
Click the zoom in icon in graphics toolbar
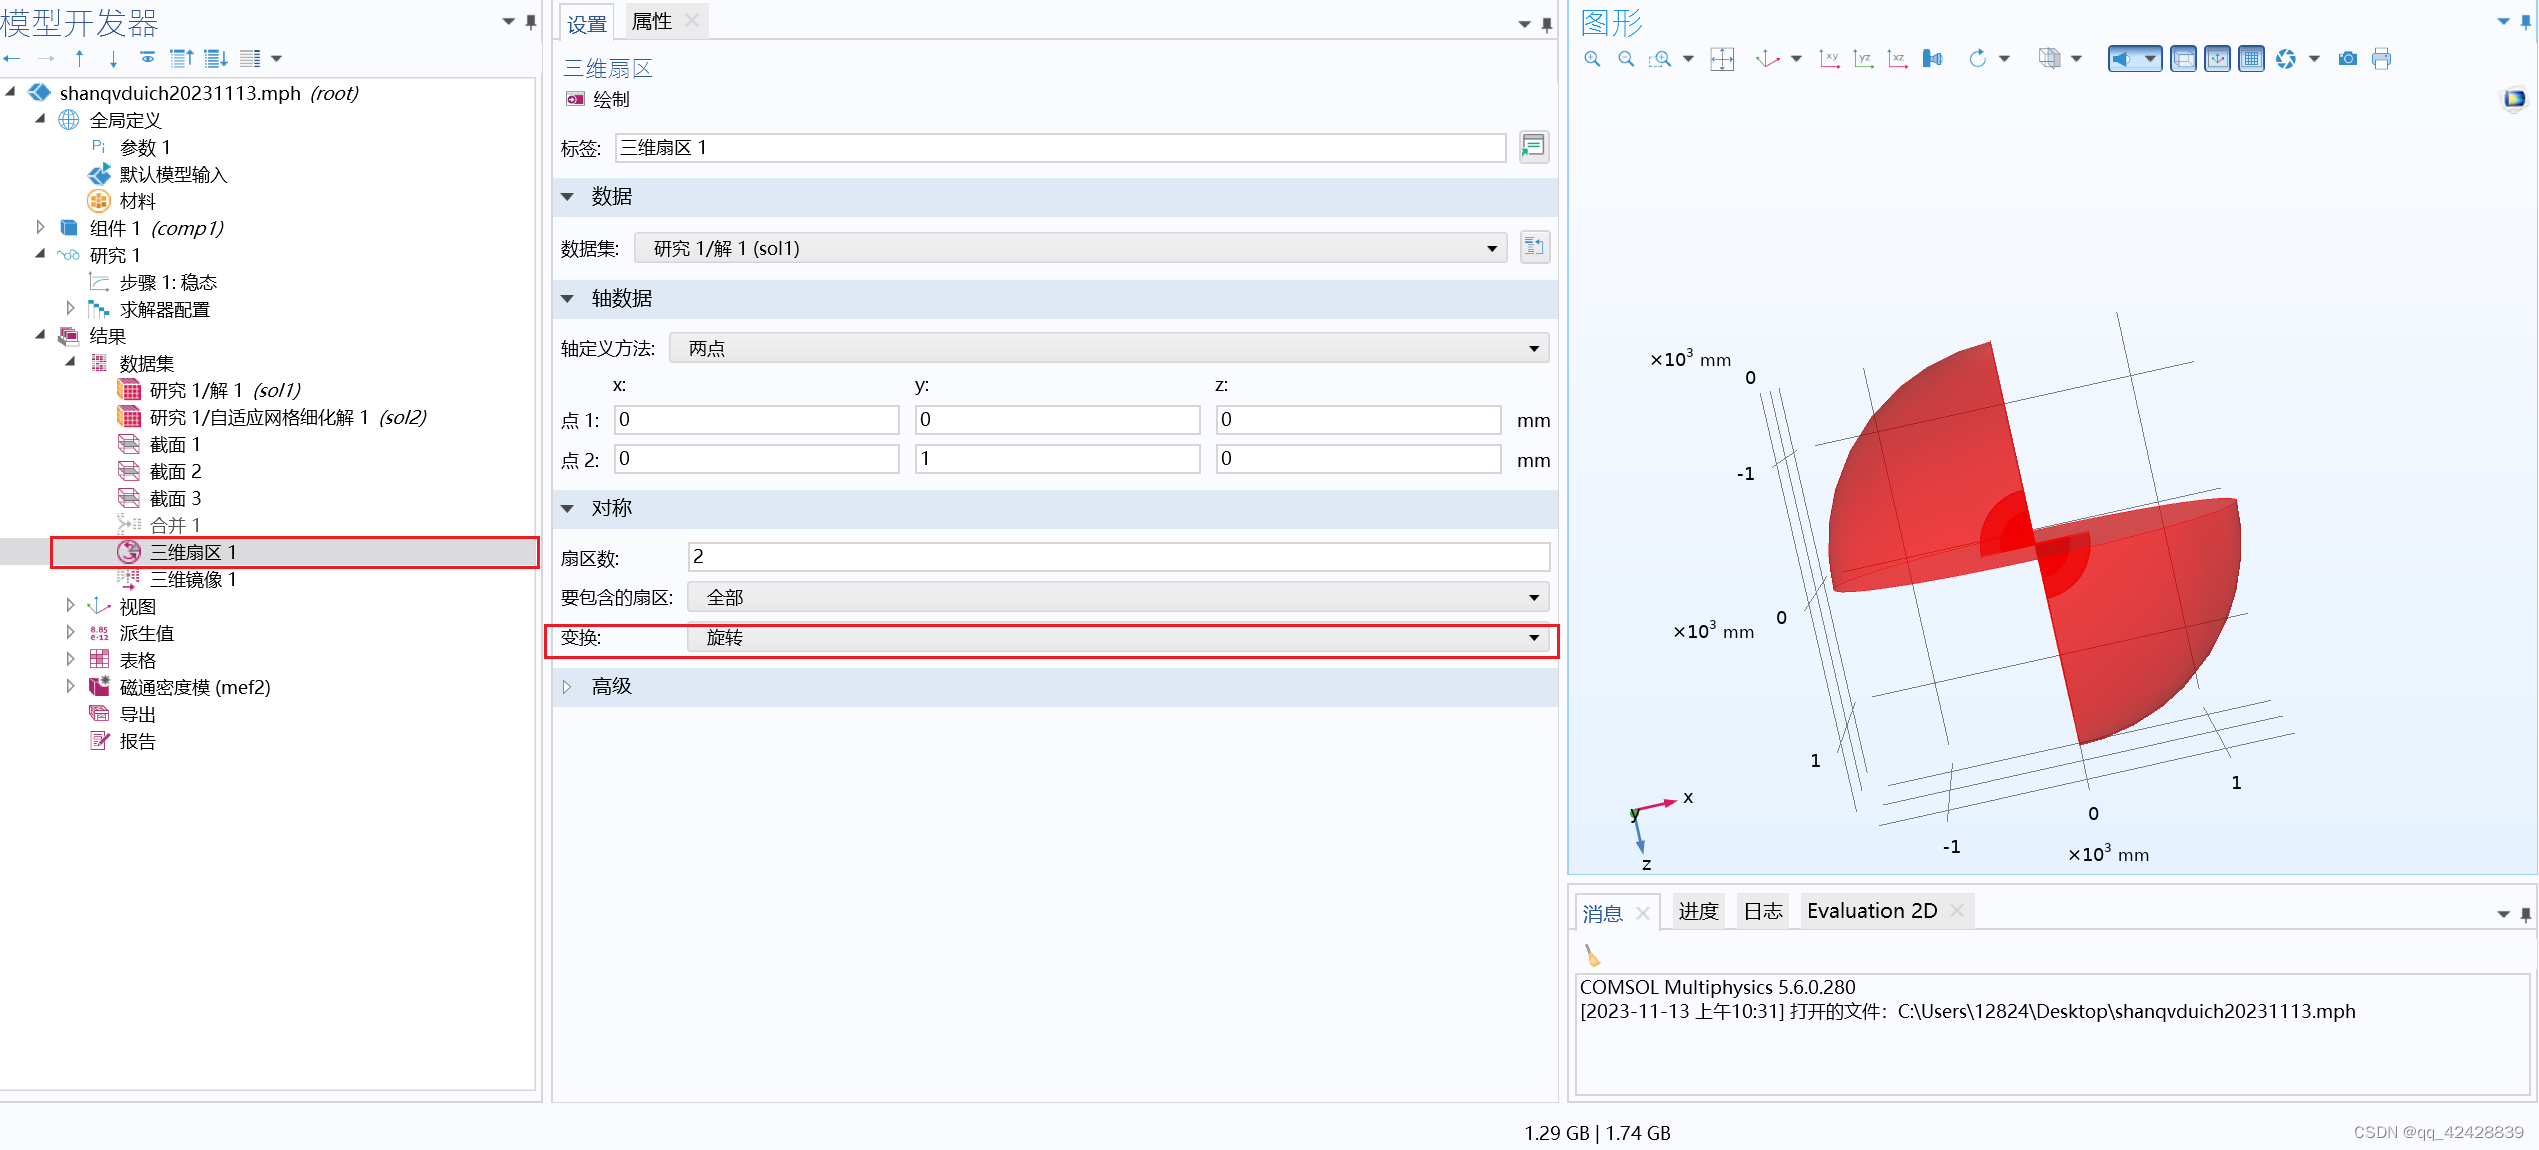[1592, 59]
